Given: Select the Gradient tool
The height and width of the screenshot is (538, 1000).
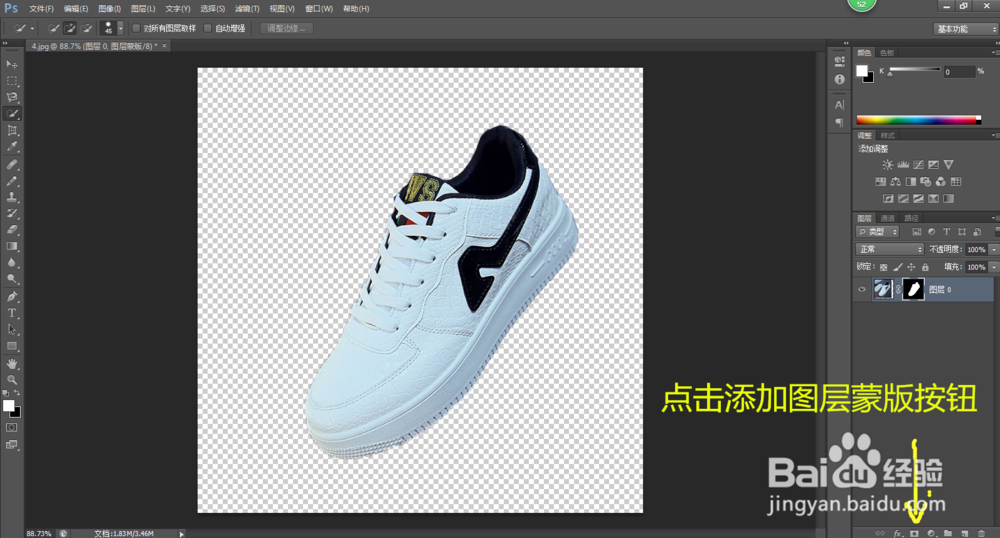Looking at the screenshot, I should tap(11, 246).
